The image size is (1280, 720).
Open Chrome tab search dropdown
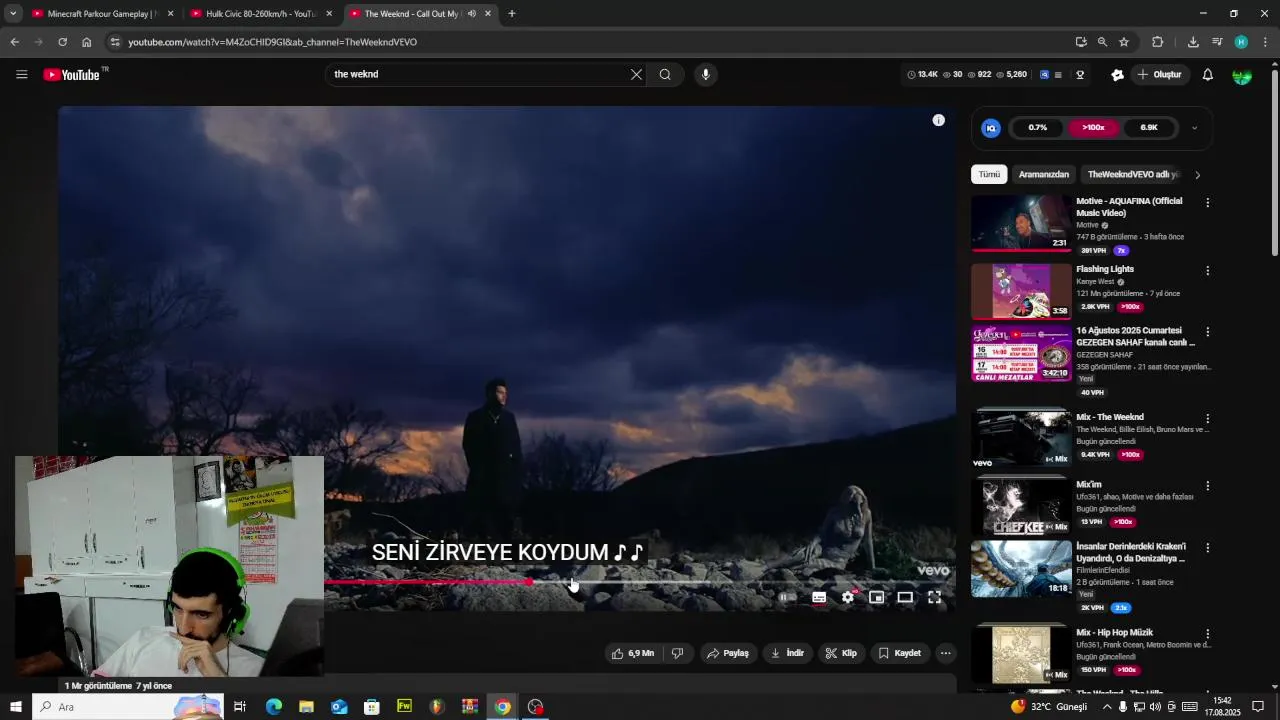[13, 14]
